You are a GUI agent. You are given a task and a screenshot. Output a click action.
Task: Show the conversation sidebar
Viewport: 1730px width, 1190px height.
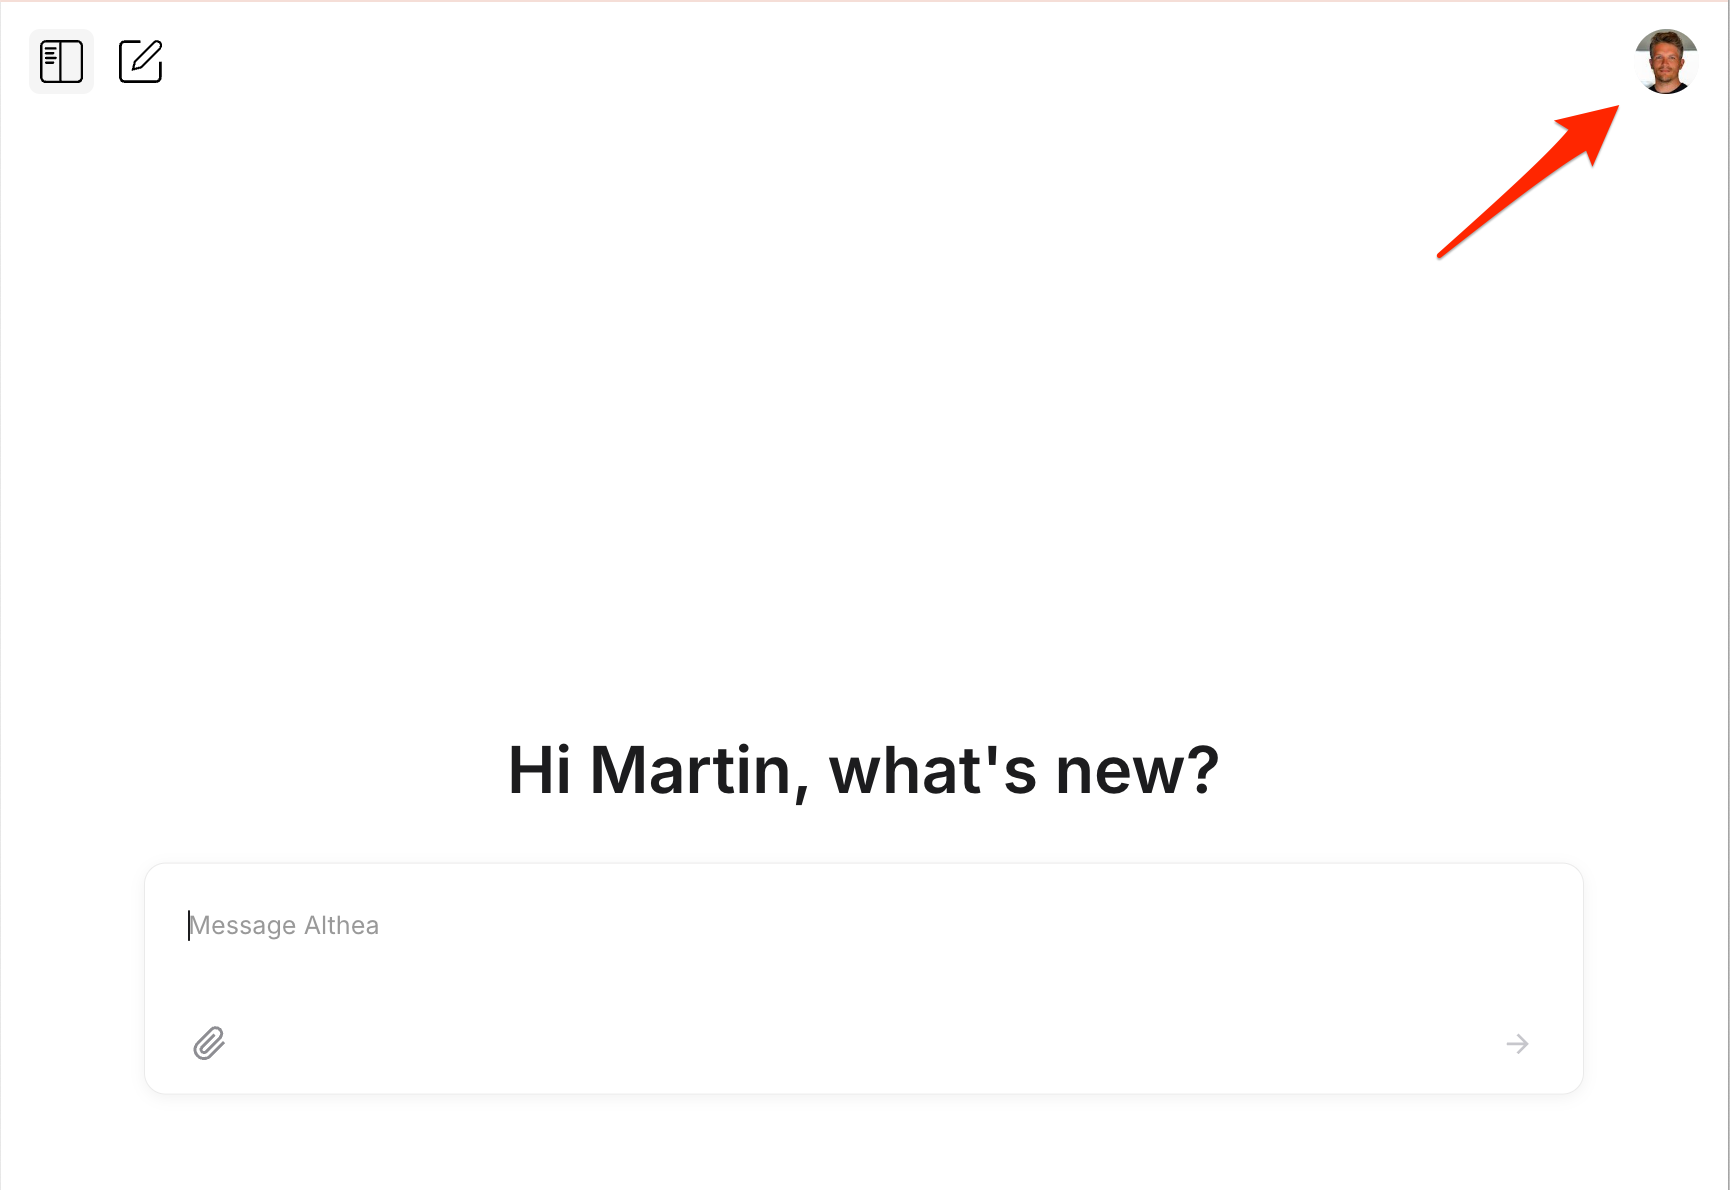pyautogui.click(x=61, y=61)
